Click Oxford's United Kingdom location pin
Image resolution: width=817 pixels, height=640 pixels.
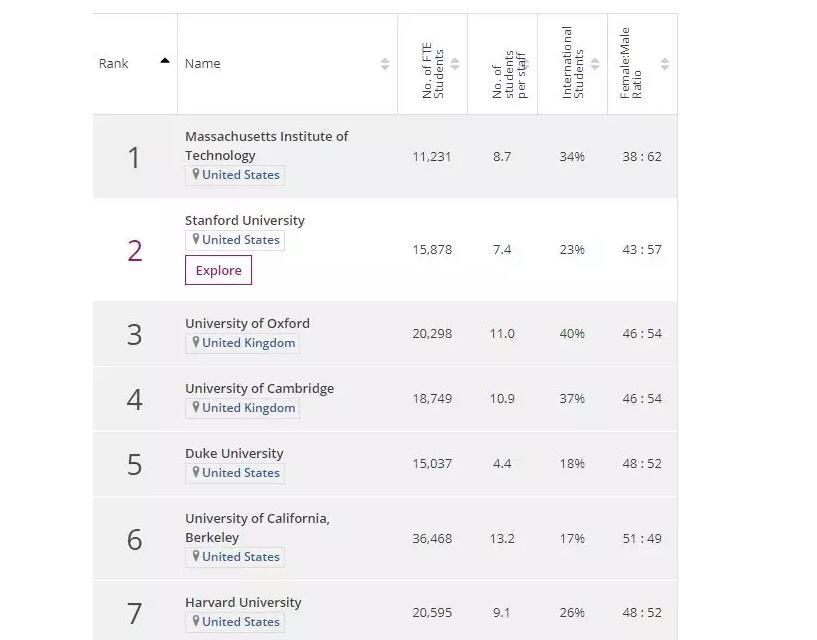point(197,343)
